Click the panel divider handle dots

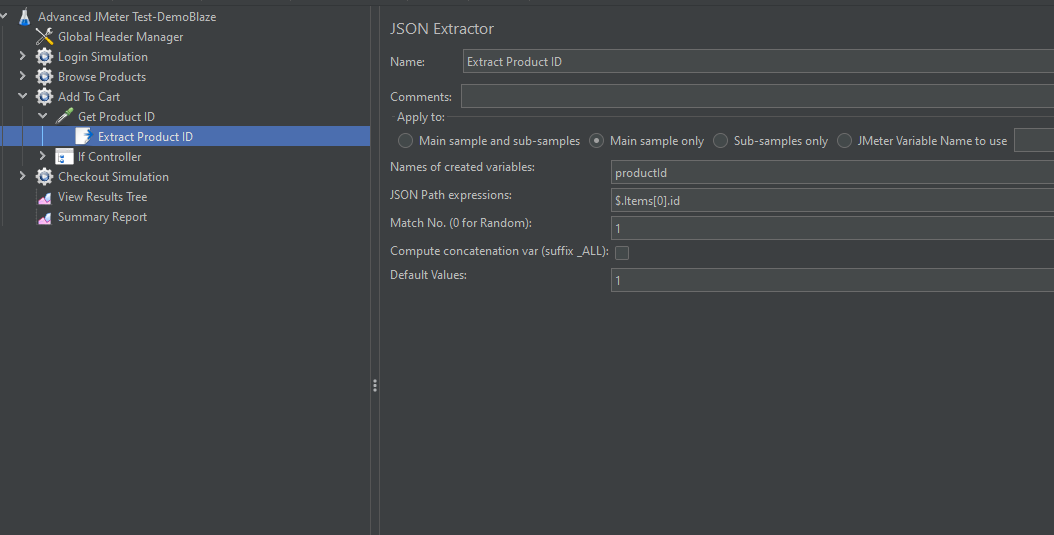coord(374,385)
